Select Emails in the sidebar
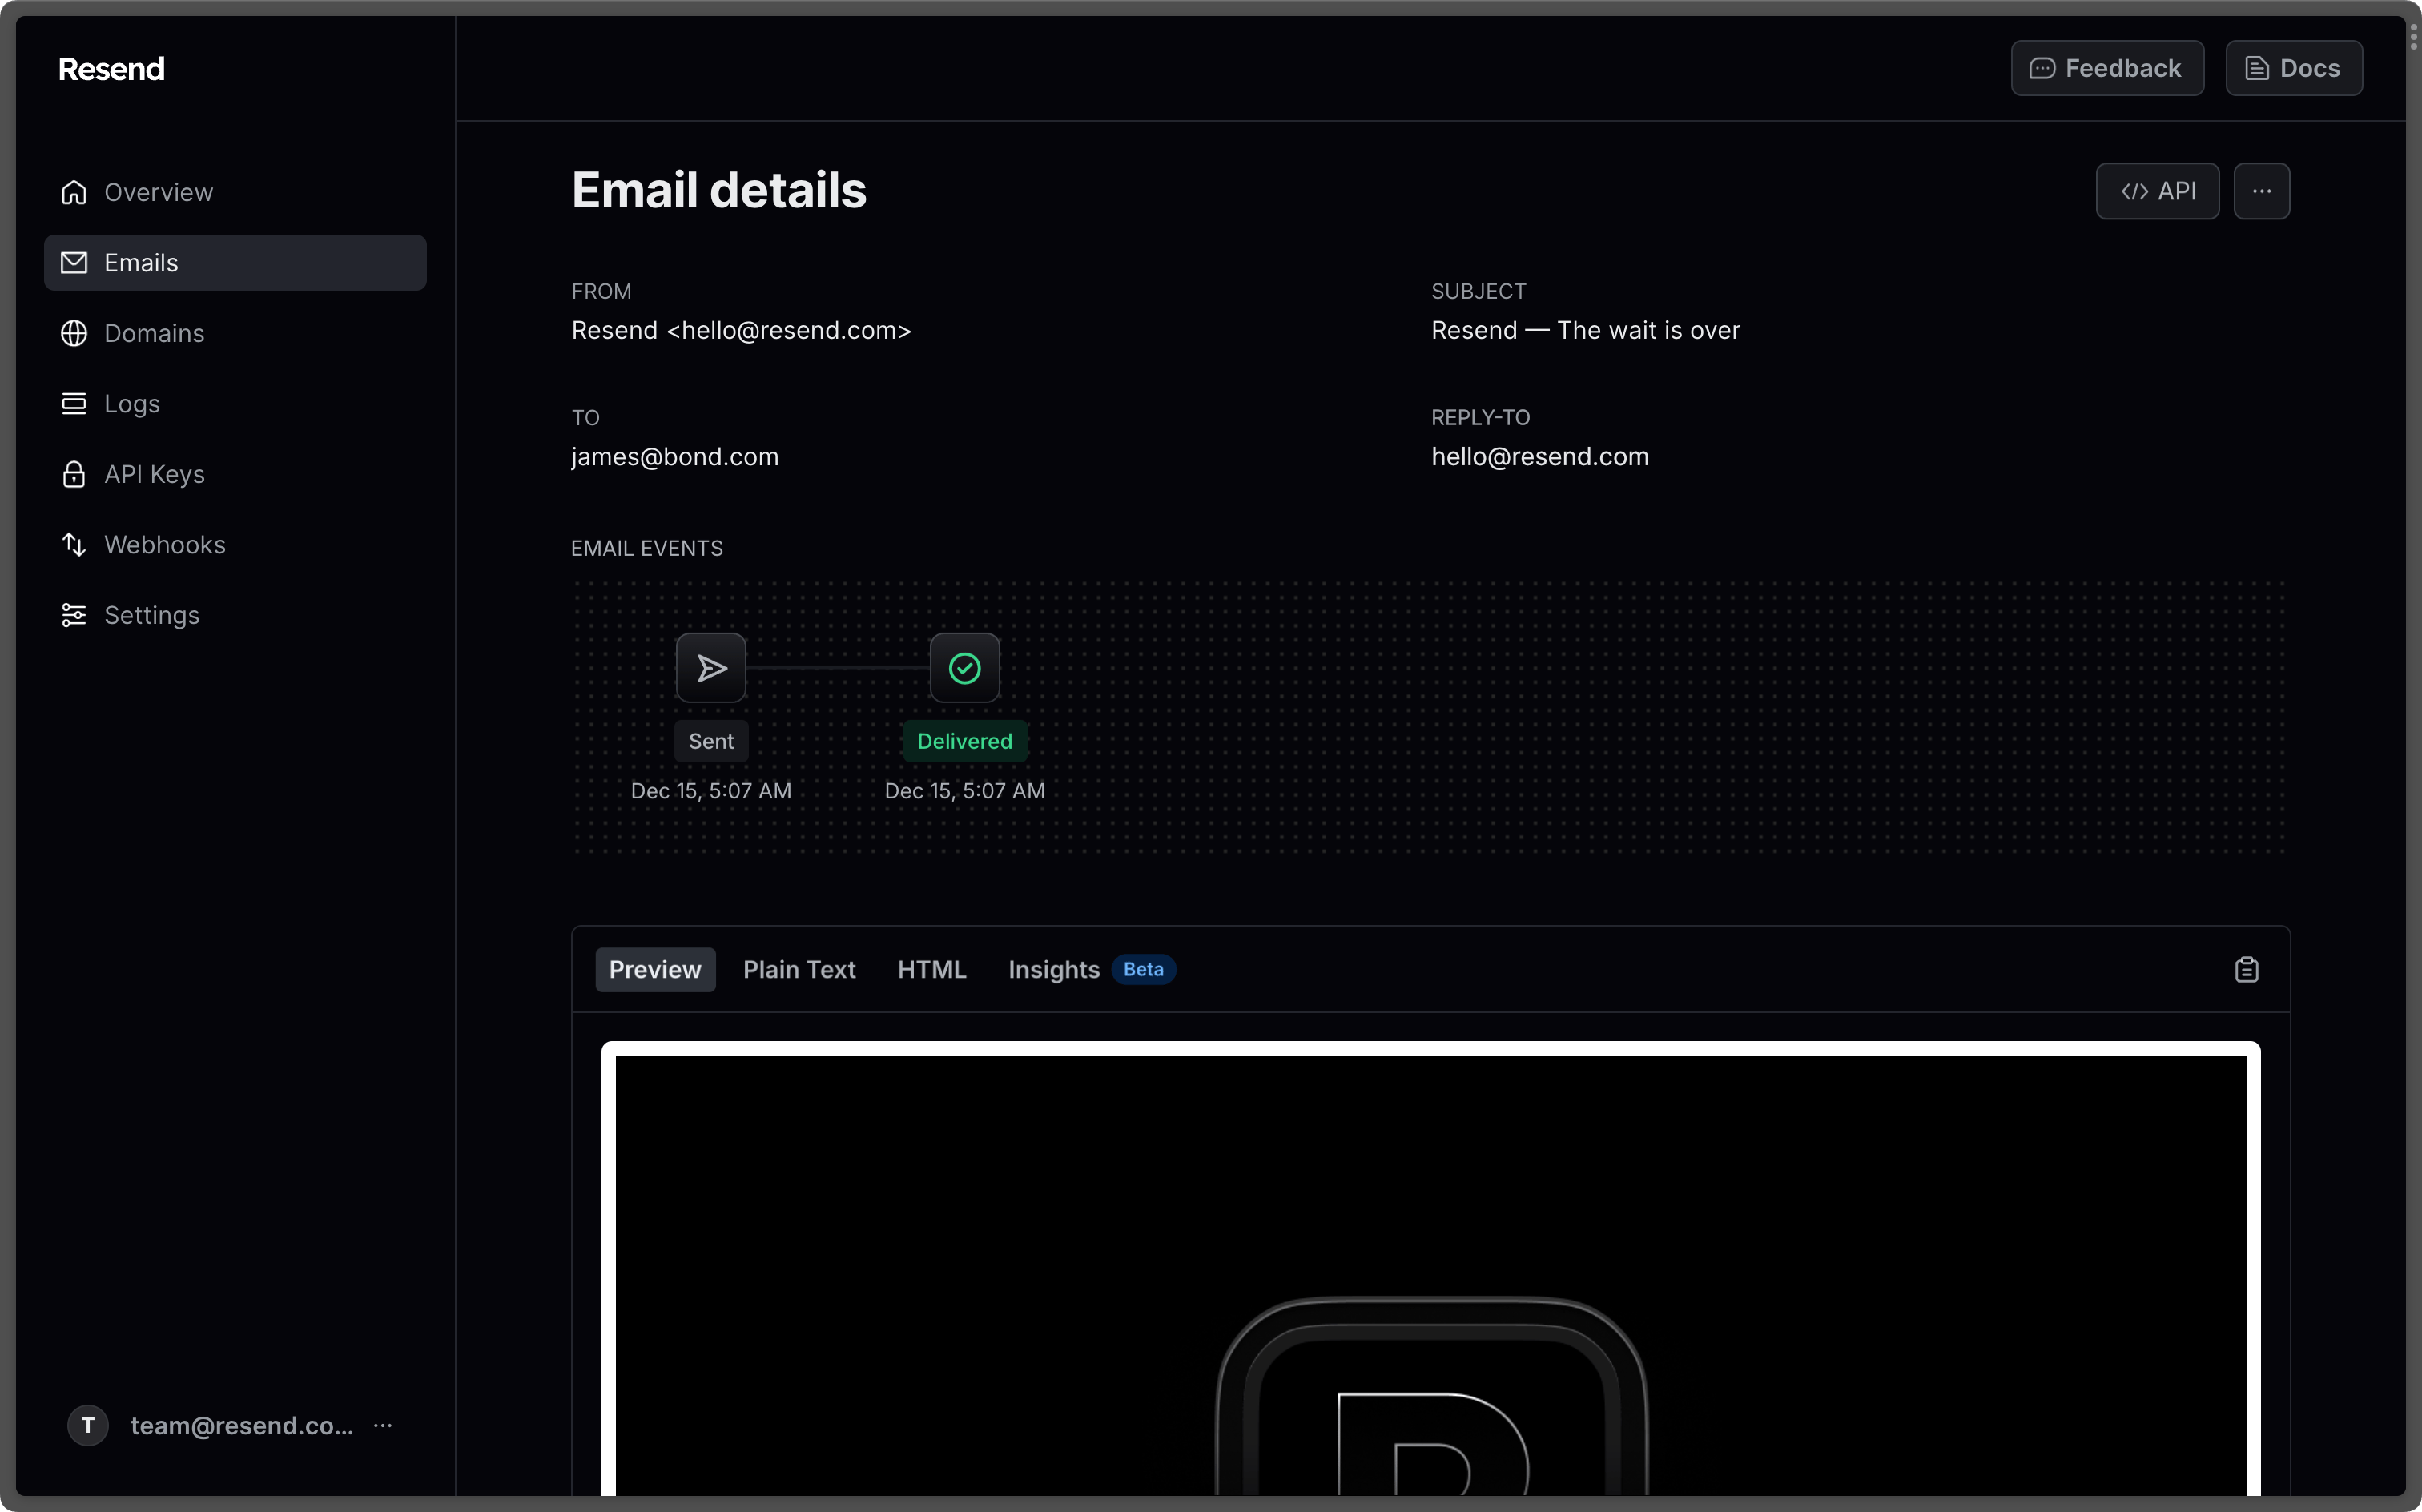 (235, 263)
